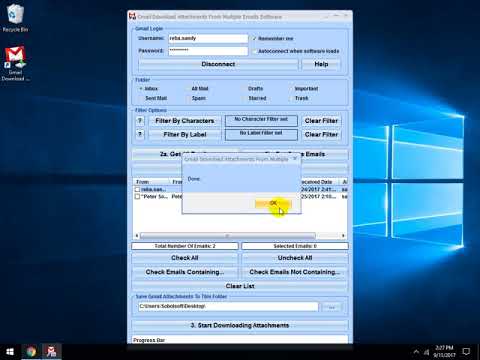The width and height of the screenshot is (480, 360).
Task: Tick the checkbox for the reba.san email row
Action: 137,189
